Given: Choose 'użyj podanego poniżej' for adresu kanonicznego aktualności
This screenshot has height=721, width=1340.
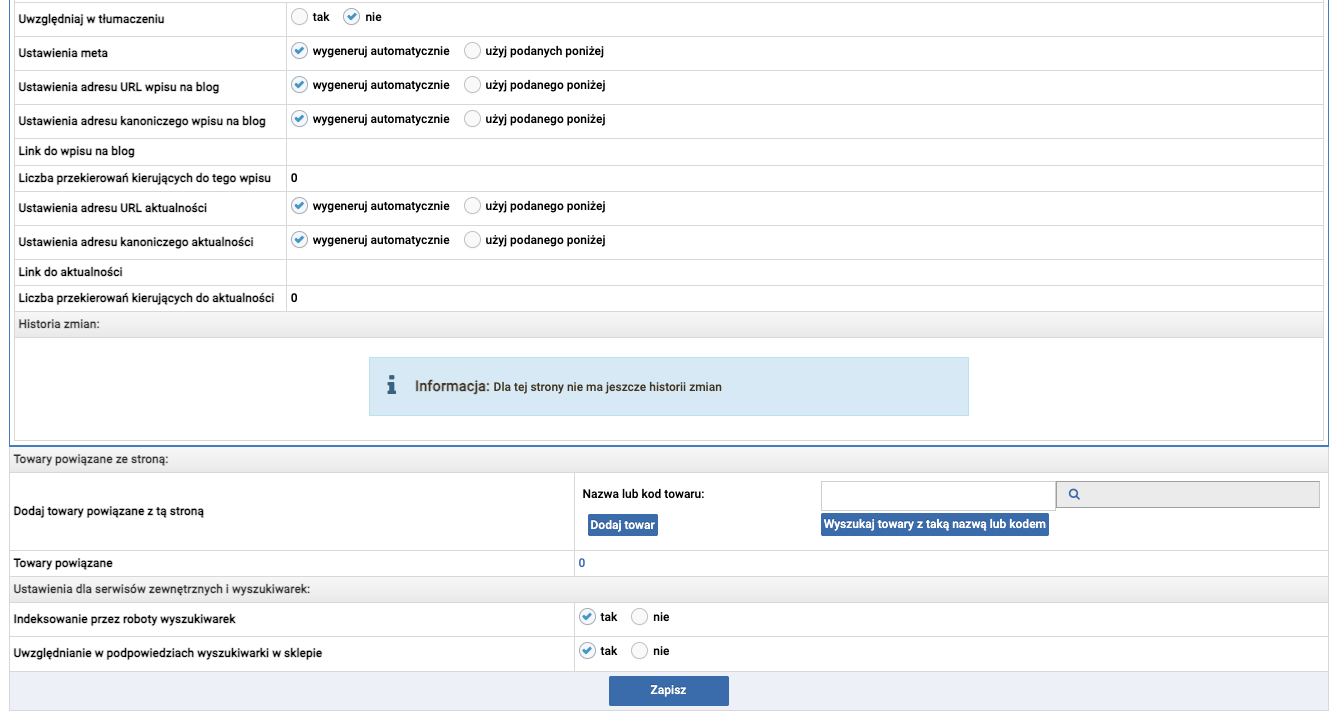Looking at the screenshot, I should pyautogui.click(x=473, y=240).
